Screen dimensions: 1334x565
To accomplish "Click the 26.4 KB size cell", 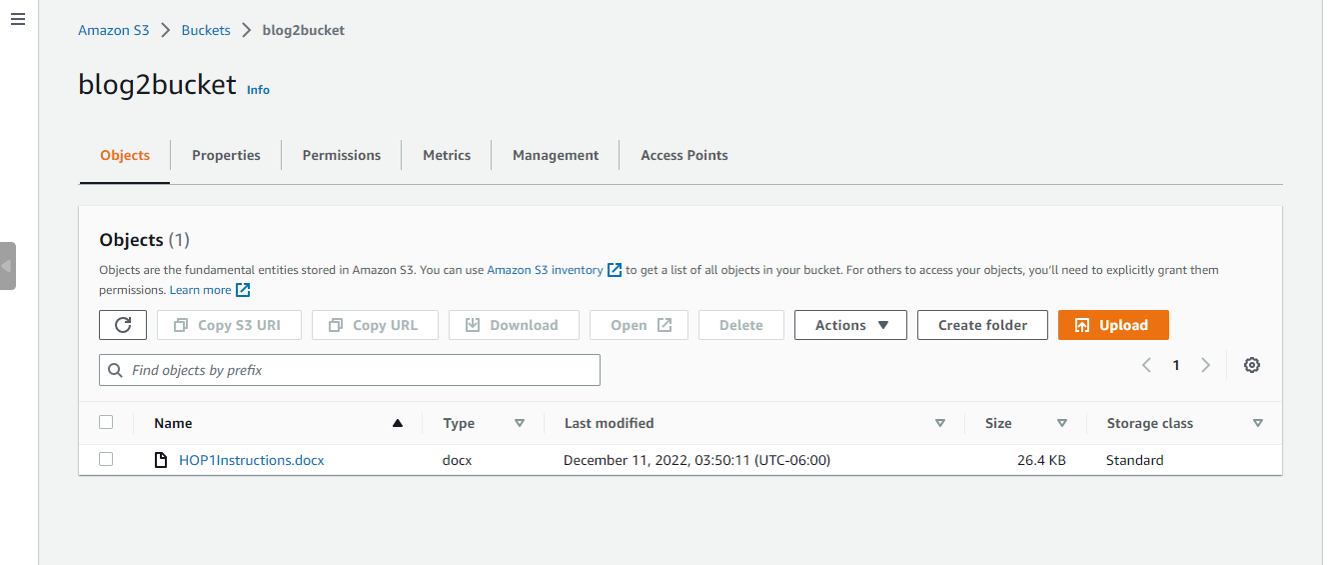I will coord(1041,460).
